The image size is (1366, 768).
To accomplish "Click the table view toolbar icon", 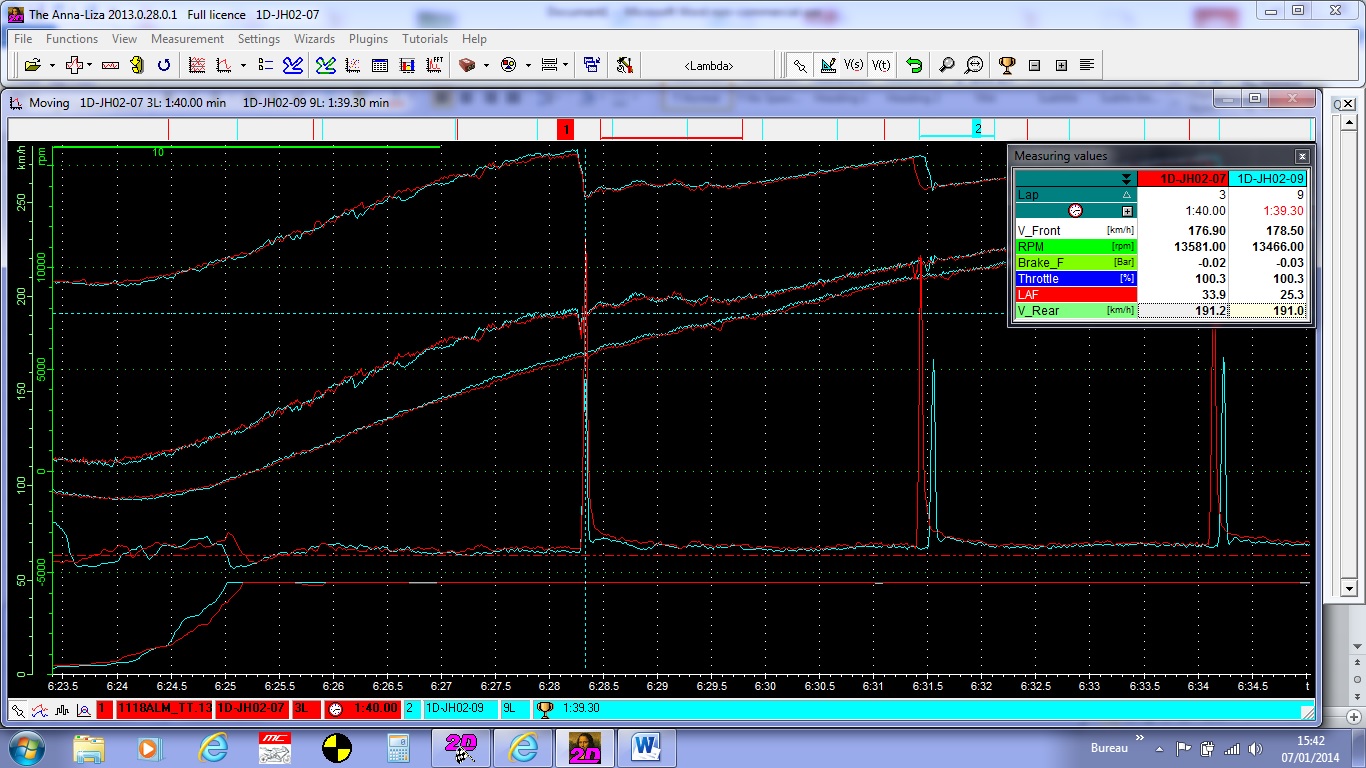I will click(x=380, y=65).
